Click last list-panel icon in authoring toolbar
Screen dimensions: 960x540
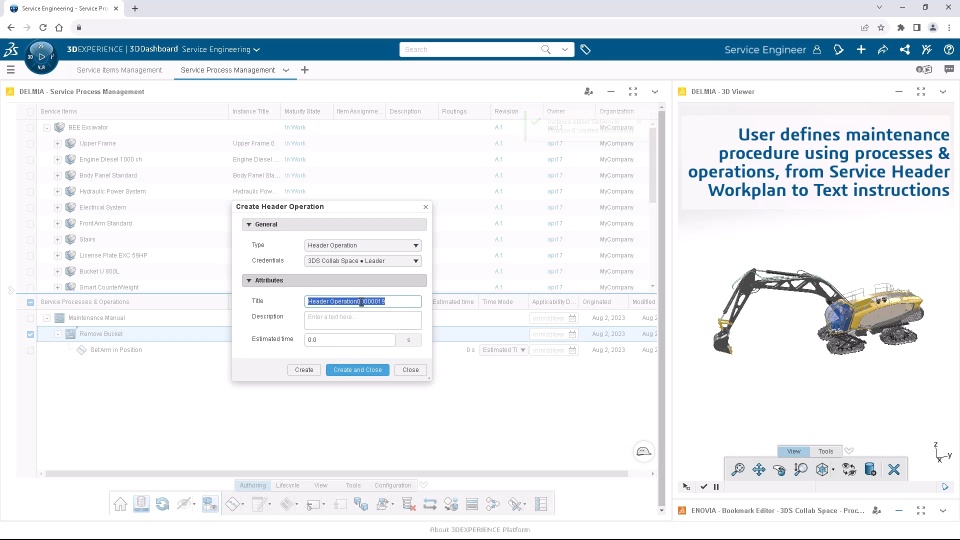click(x=541, y=504)
